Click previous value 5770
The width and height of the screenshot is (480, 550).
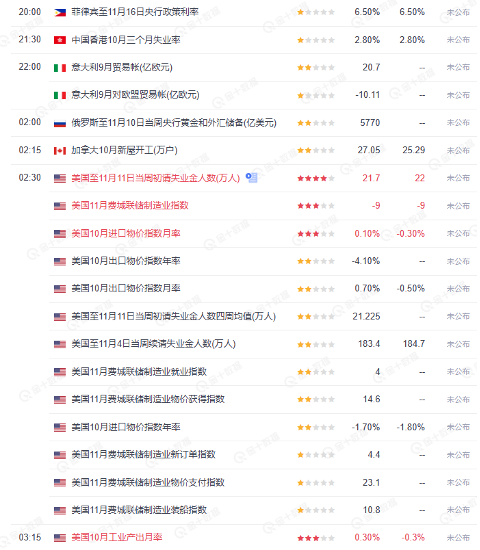point(370,123)
